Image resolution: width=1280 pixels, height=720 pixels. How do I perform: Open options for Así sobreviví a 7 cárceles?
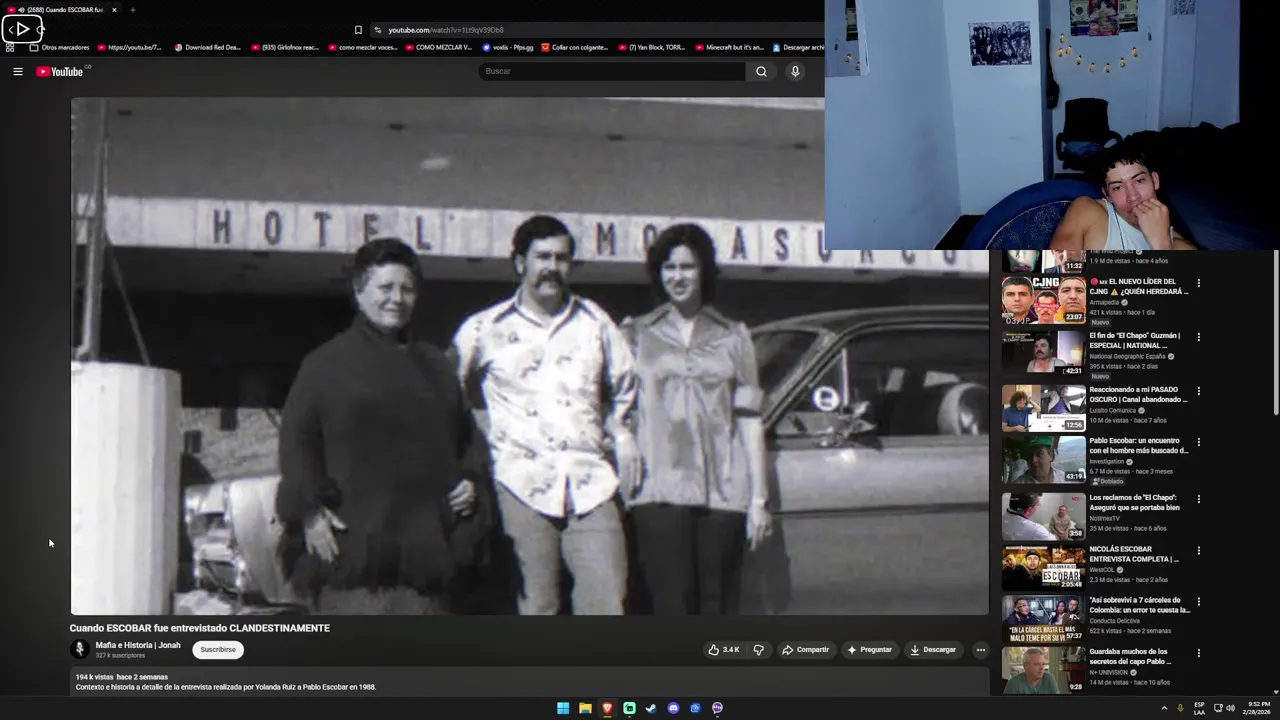point(1198,602)
